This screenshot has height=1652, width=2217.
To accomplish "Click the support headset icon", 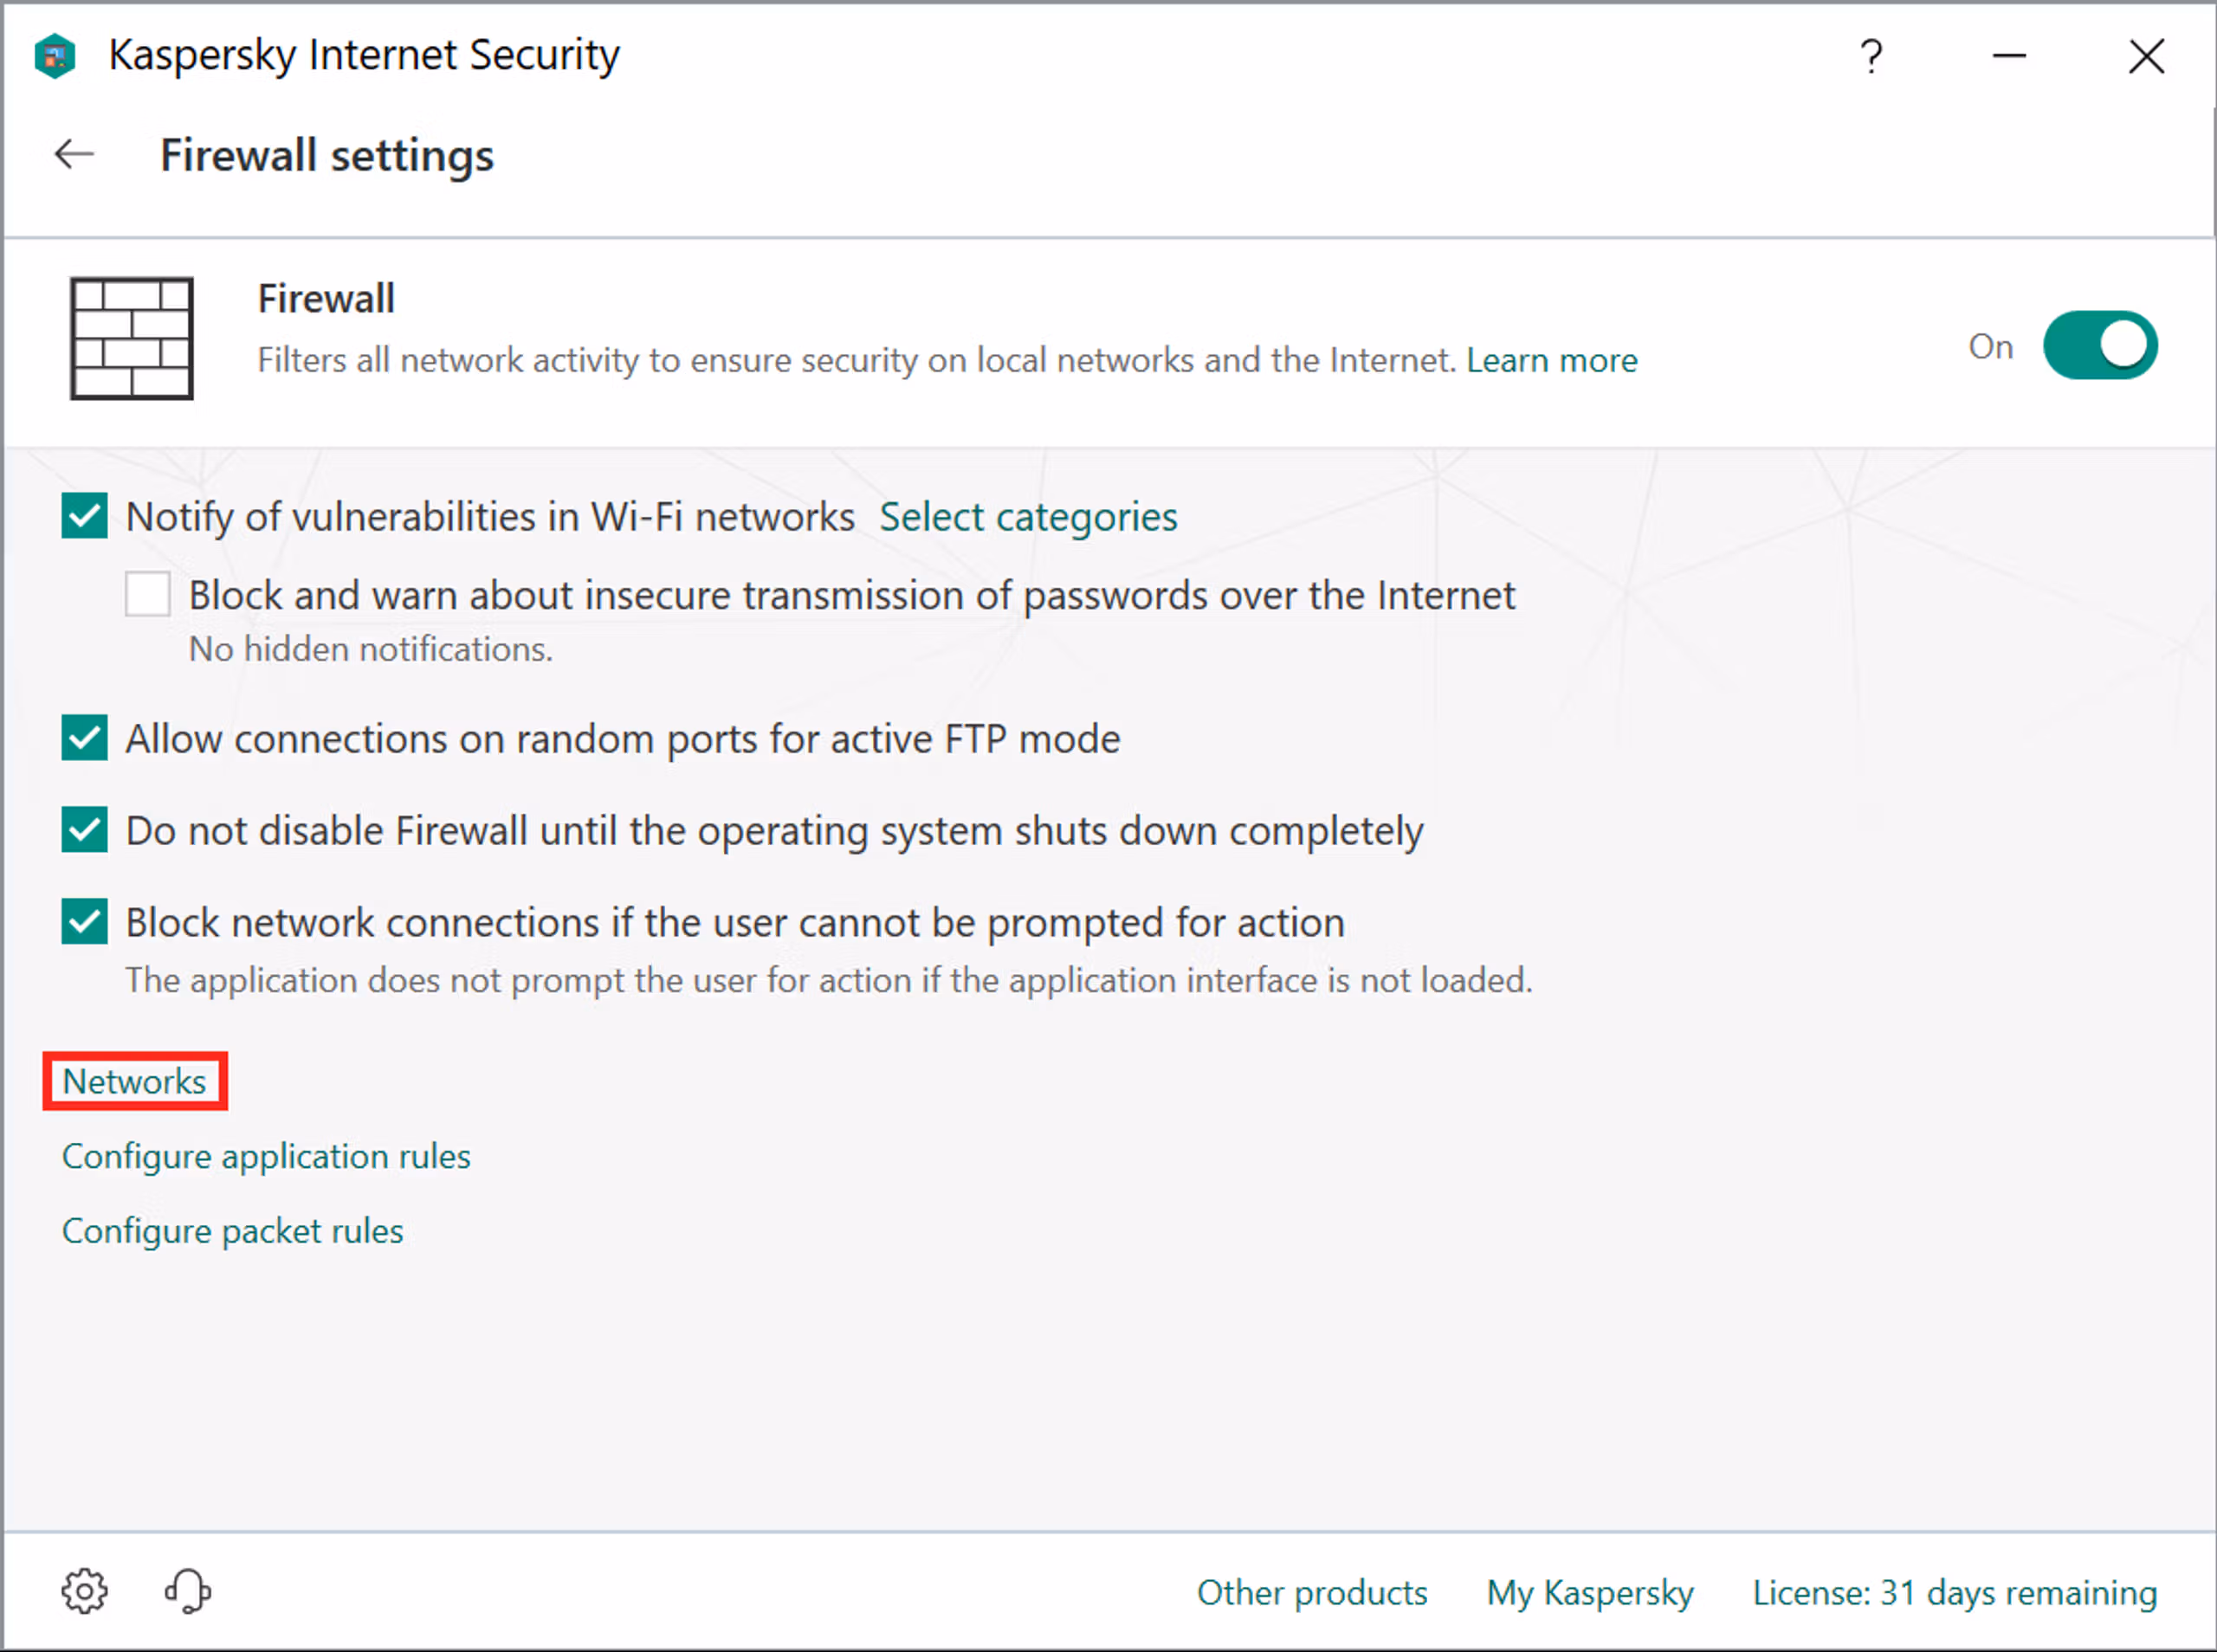I will coord(187,1590).
